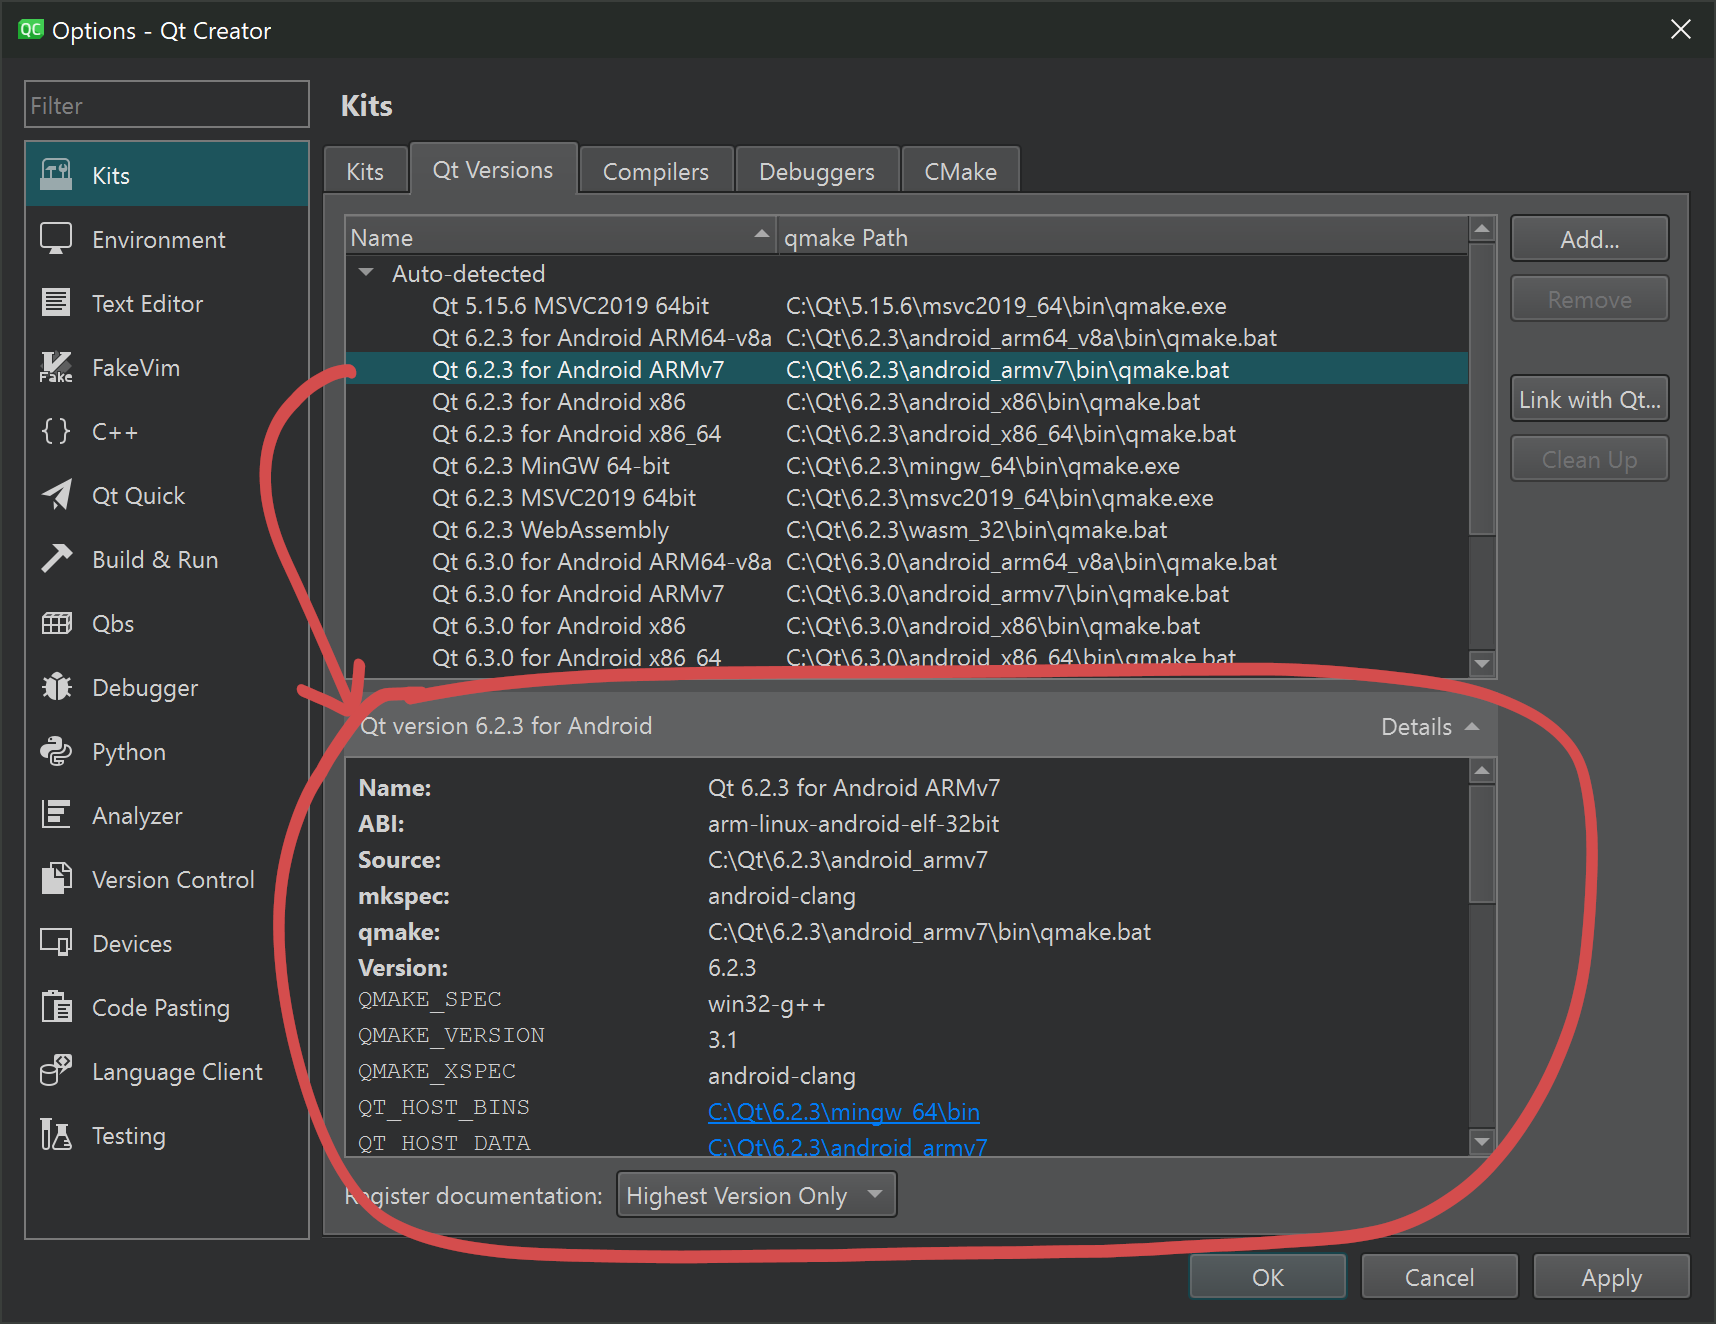1716x1324 pixels.
Task: Click Qt Quick paper plane icon
Action: coord(56,495)
